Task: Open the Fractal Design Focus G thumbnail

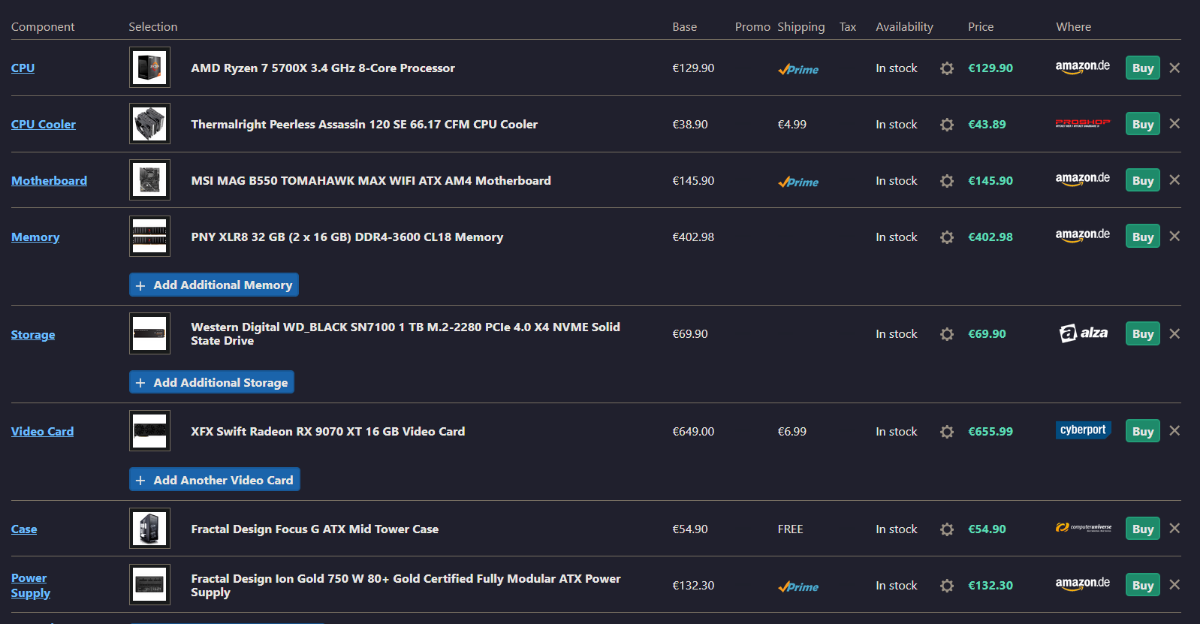Action: [150, 529]
